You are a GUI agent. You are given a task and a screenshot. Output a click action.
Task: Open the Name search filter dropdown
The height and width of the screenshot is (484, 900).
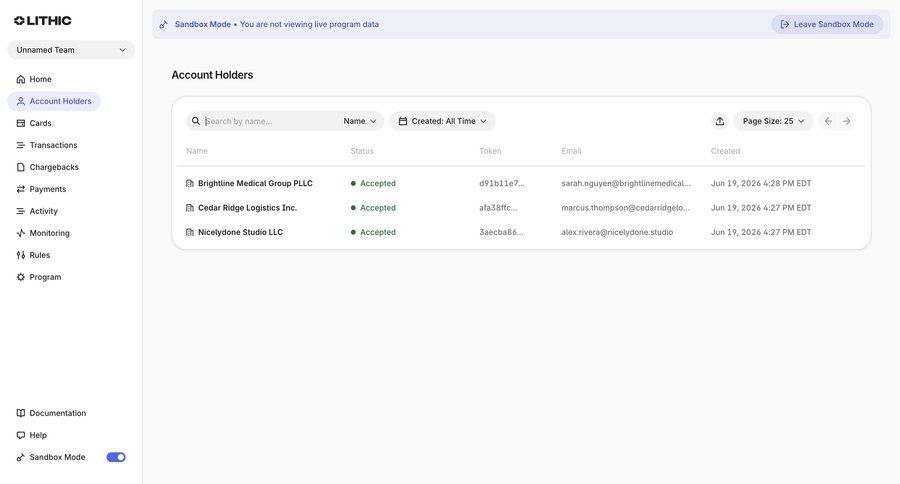pyautogui.click(x=360, y=121)
